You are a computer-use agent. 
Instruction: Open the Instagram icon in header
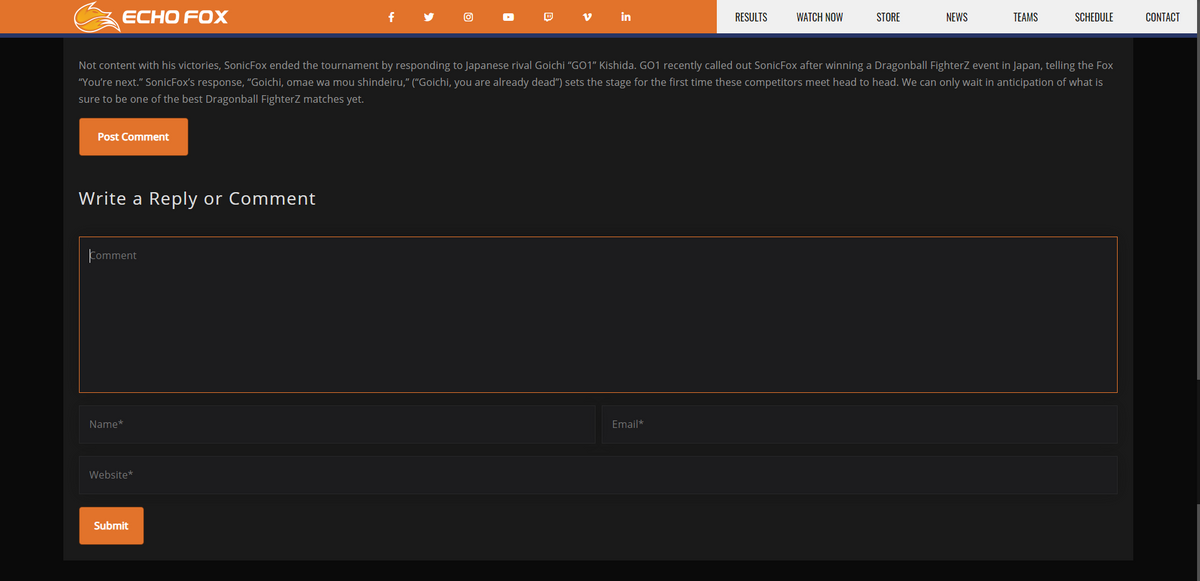pos(468,17)
